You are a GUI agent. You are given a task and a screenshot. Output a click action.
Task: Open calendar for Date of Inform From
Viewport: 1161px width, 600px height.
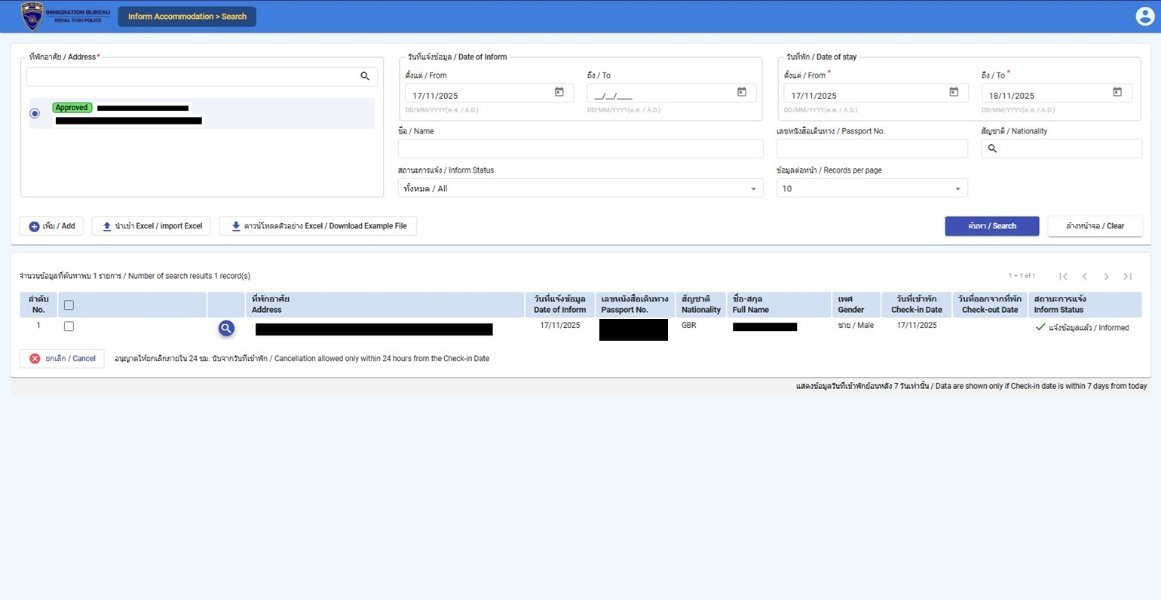coord(559,93)
